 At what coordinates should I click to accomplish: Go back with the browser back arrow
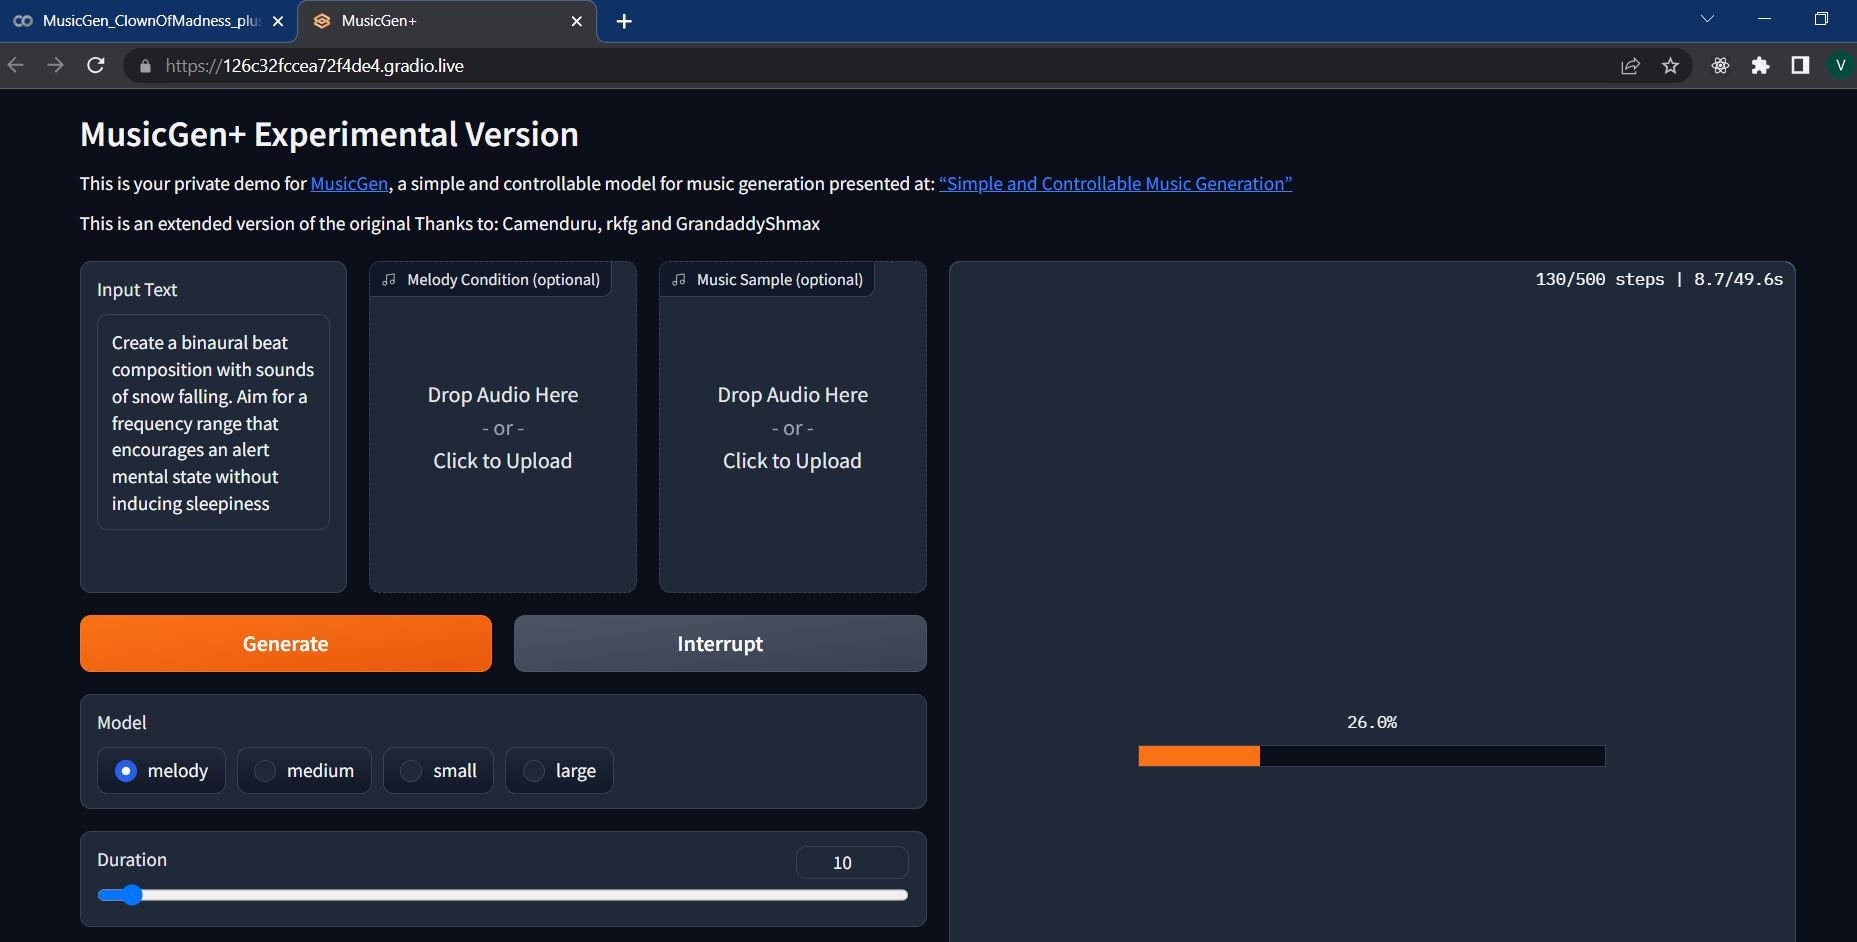tap(15, 65)
